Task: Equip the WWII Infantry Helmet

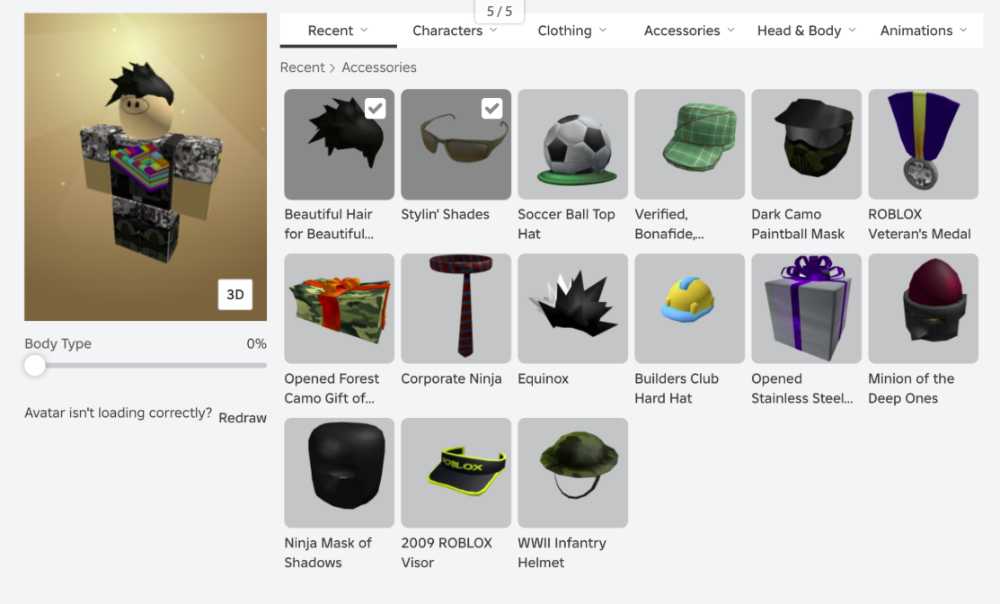Action: point(573,473)
